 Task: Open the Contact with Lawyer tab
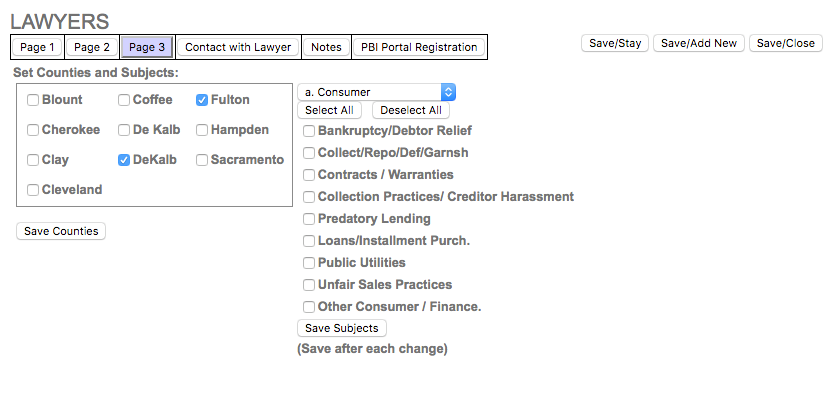[238, 47]
